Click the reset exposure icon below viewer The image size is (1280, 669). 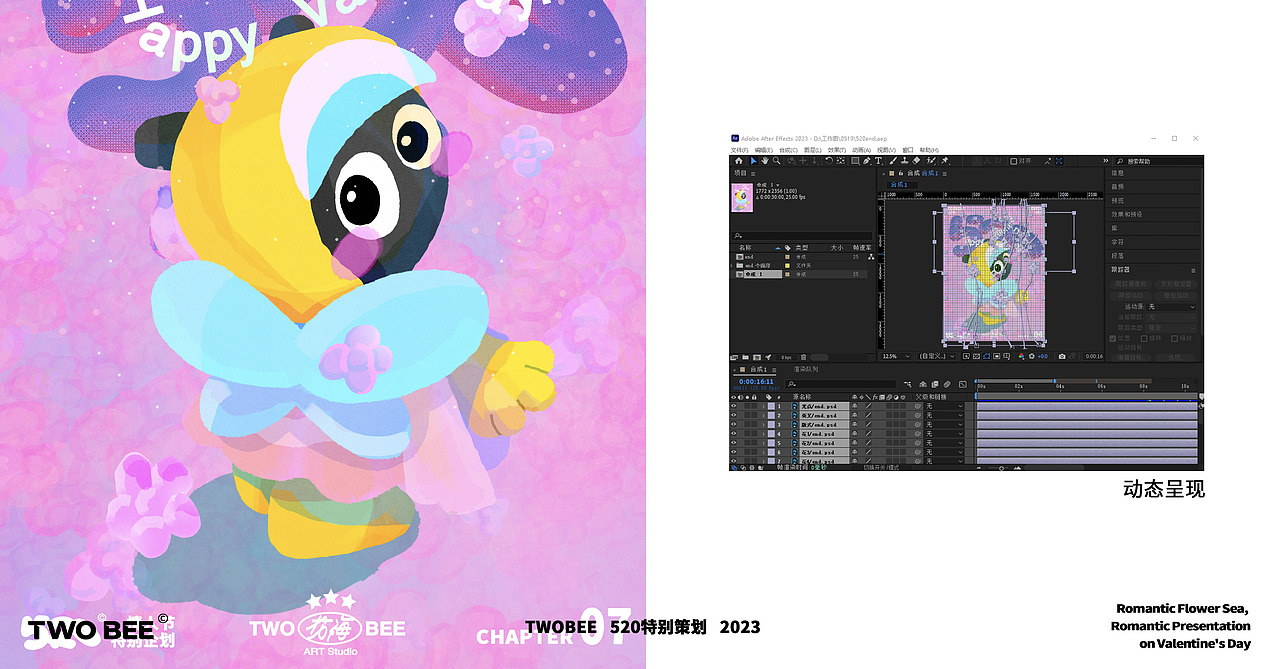click(1032, 356)
